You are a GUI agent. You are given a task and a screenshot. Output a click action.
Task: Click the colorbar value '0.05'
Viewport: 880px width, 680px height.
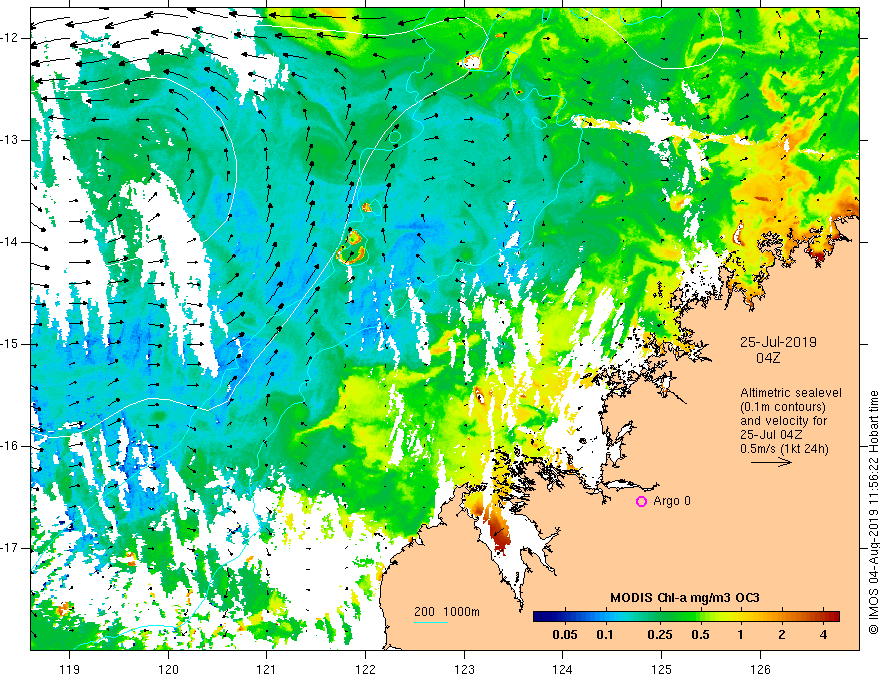pyautogui.click(x=565, y=635)
